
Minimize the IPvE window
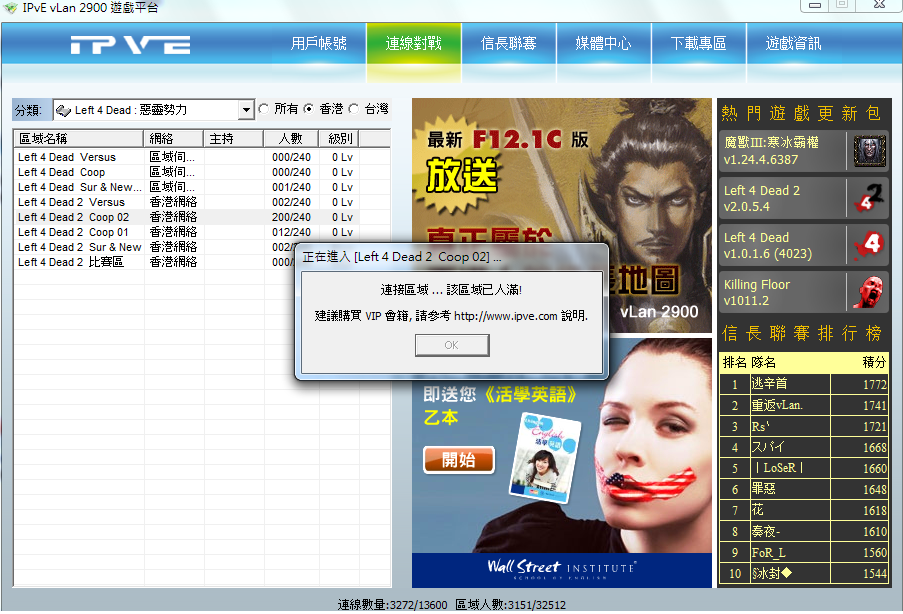[x=815, y=5]
